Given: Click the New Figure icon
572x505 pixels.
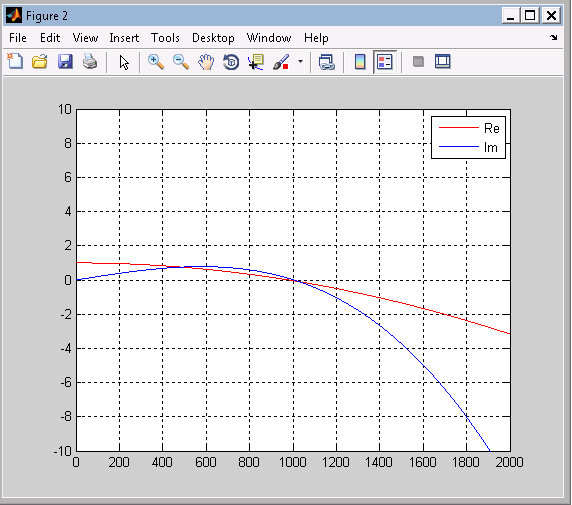Looking at the screenshot, I should pos(15,62).
